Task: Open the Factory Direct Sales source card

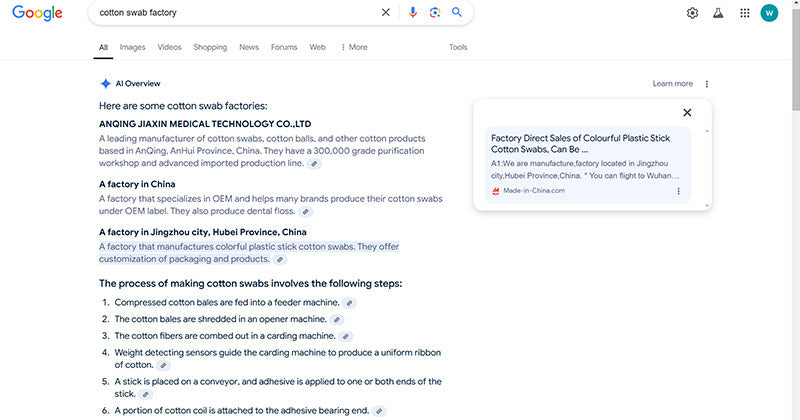Action: pos(580,143)
